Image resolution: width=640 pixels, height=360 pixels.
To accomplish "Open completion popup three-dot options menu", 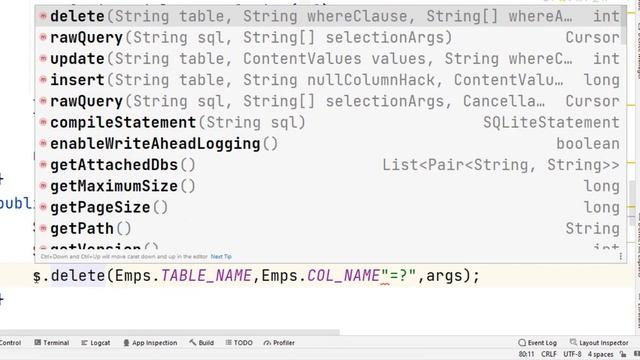I will (620, 256).
